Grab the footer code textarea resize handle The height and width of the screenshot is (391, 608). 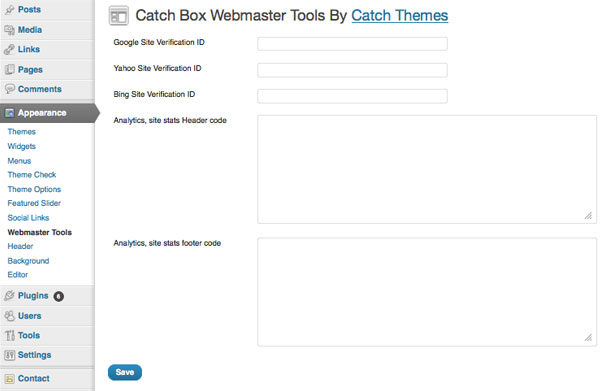point(588,337)
